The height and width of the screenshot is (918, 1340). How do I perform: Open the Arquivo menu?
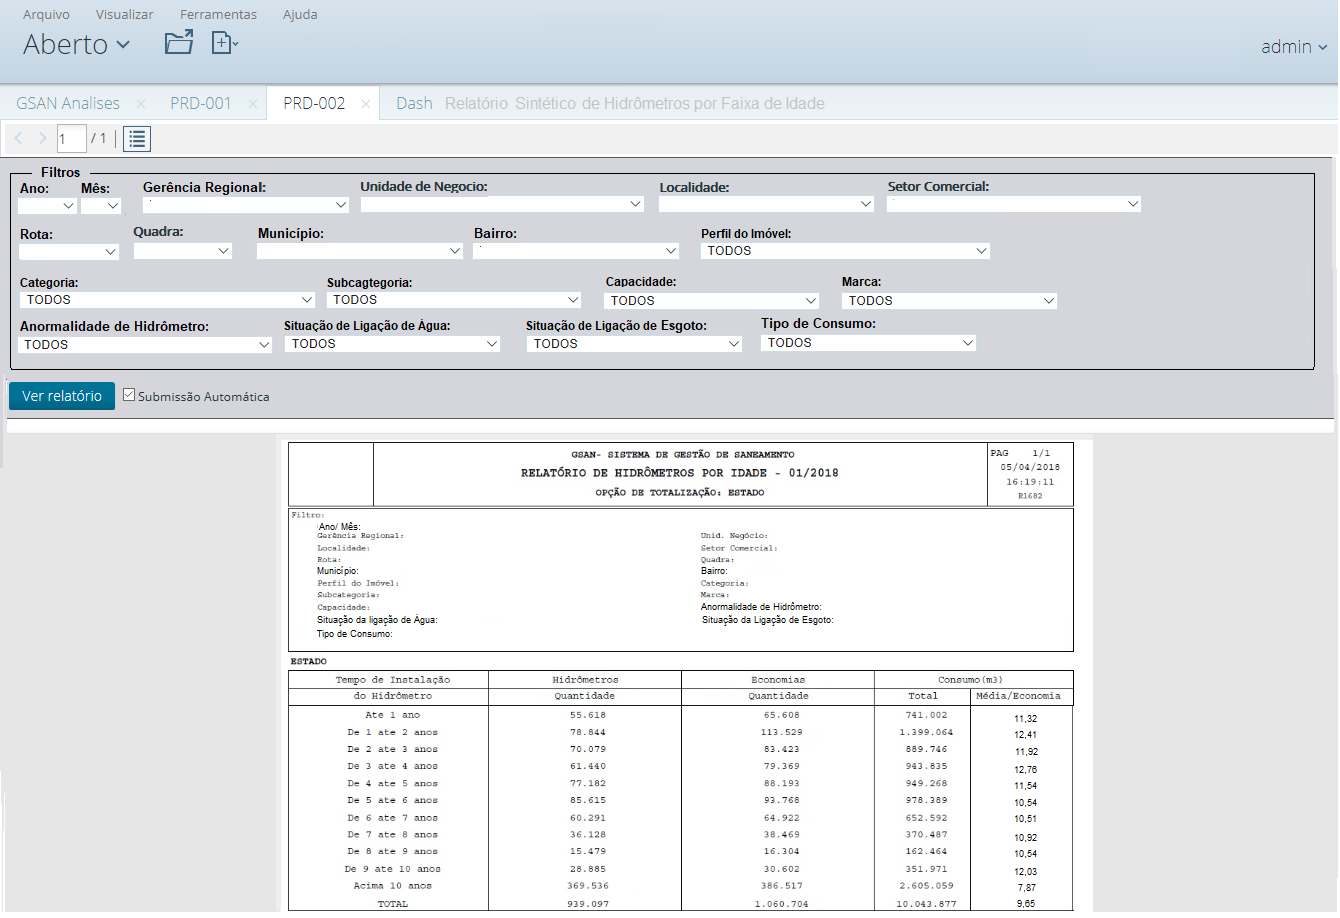coord(46,14)
